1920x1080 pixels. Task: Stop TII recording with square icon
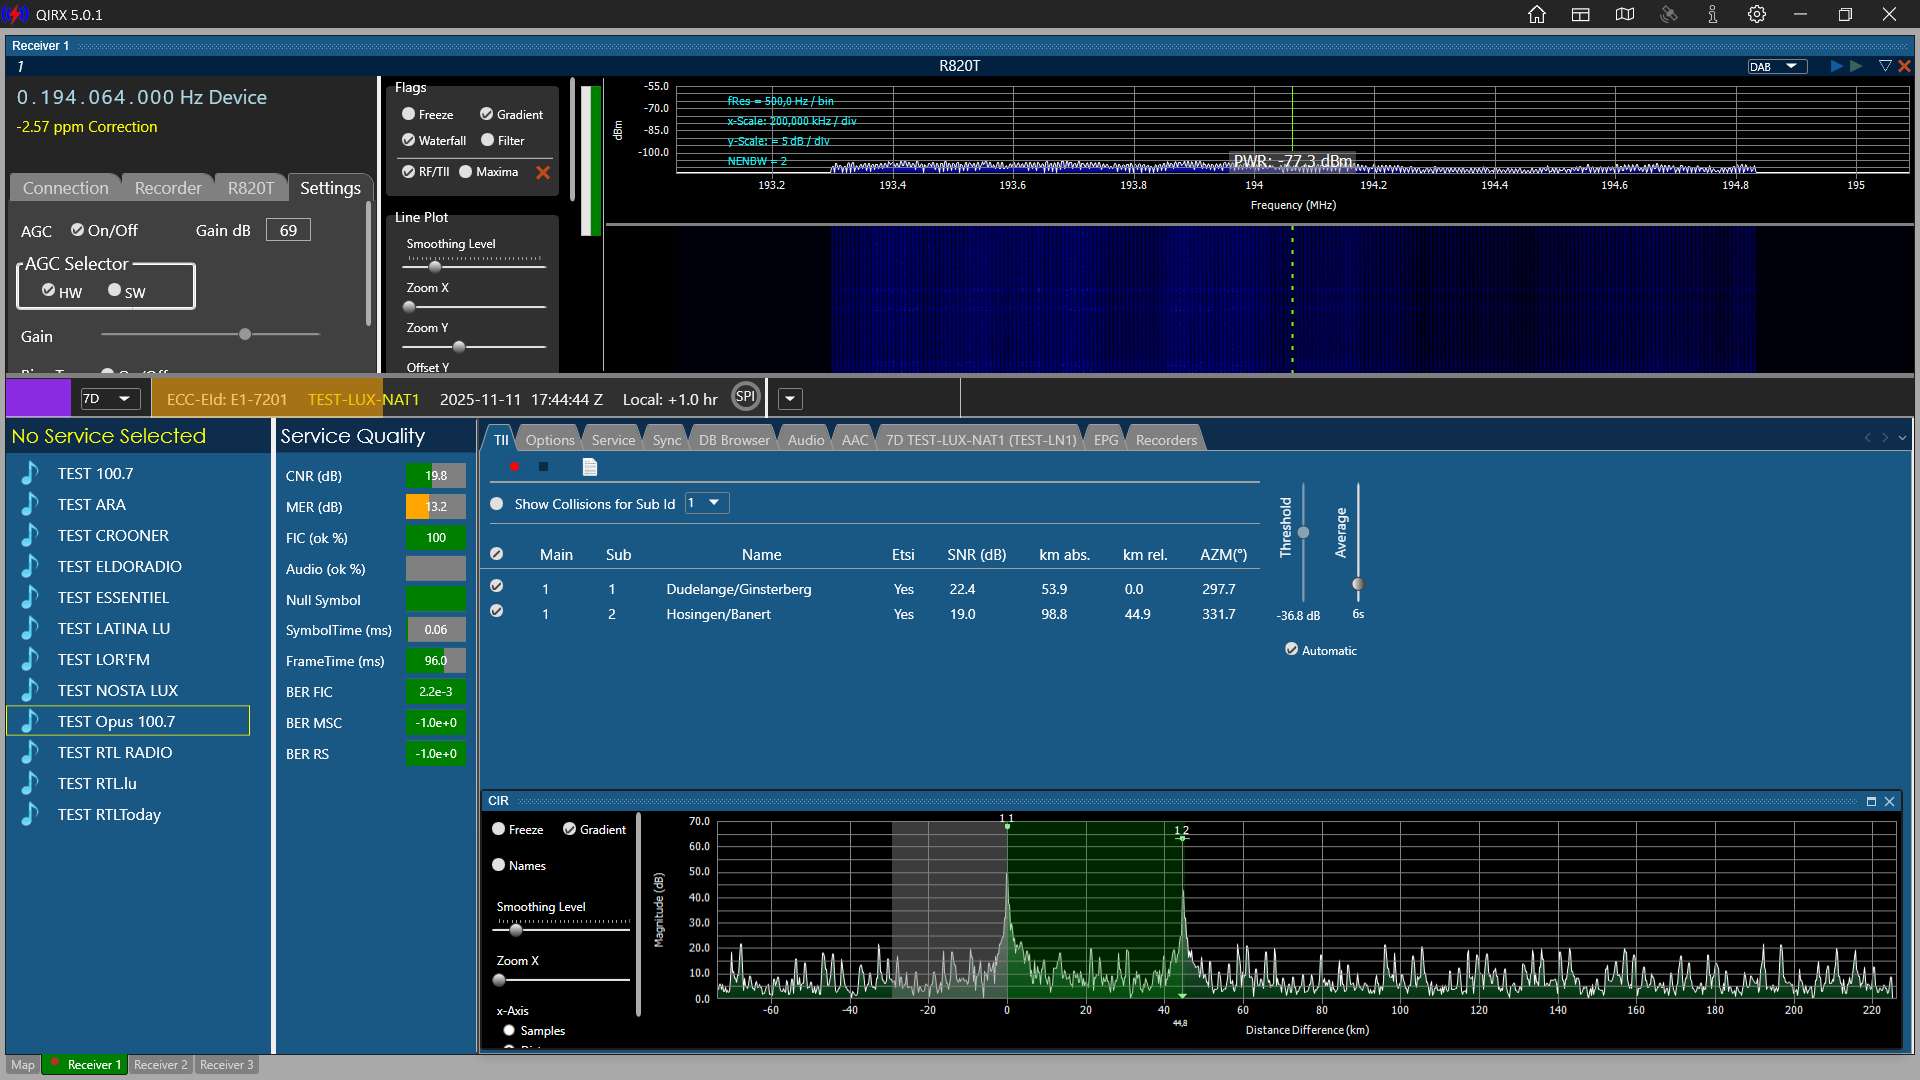pyautogui.click(x=543, y=467)
